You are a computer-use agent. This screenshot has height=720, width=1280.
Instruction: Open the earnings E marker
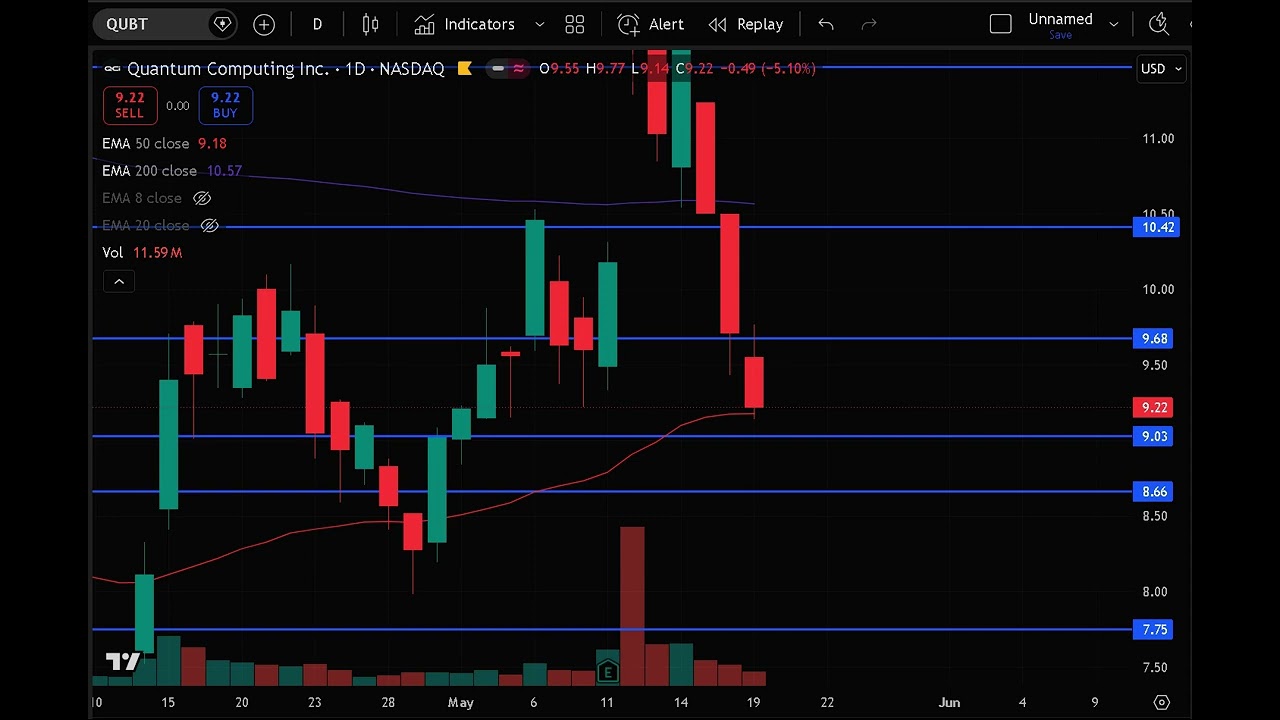607,672
